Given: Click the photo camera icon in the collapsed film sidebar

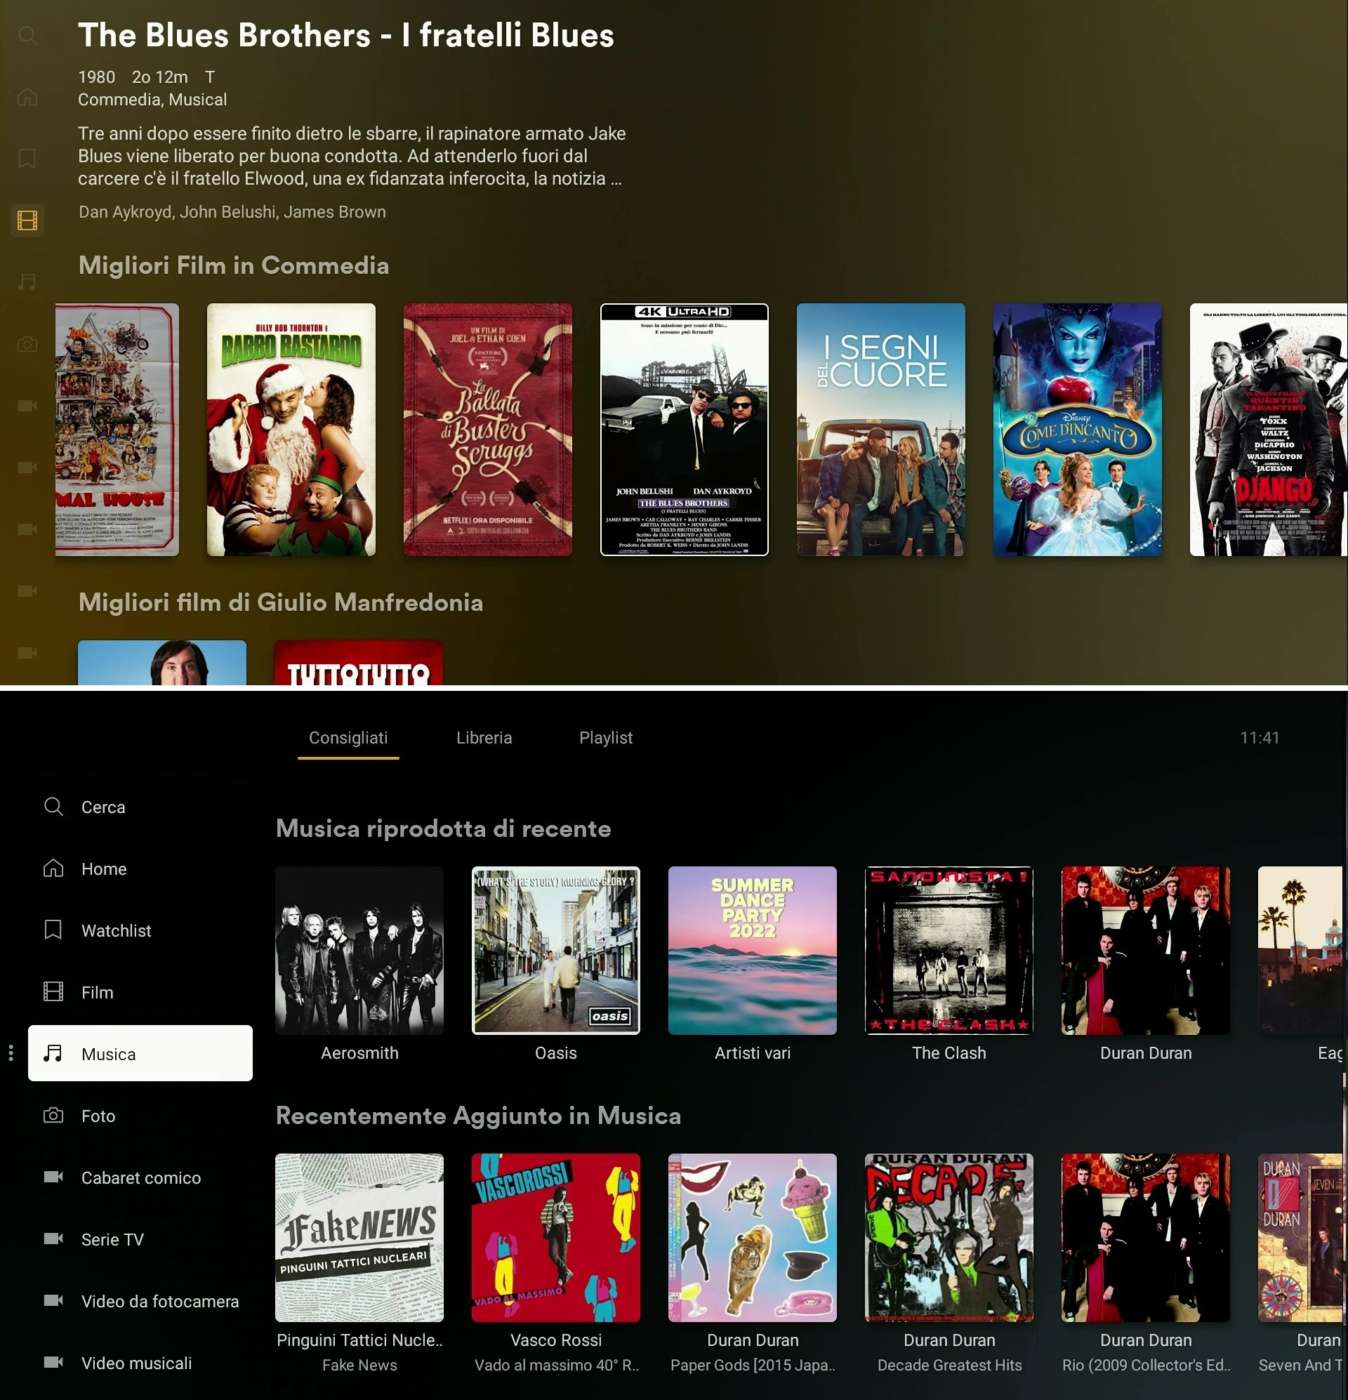Looking at the screenshot, I should pos(28,344).
